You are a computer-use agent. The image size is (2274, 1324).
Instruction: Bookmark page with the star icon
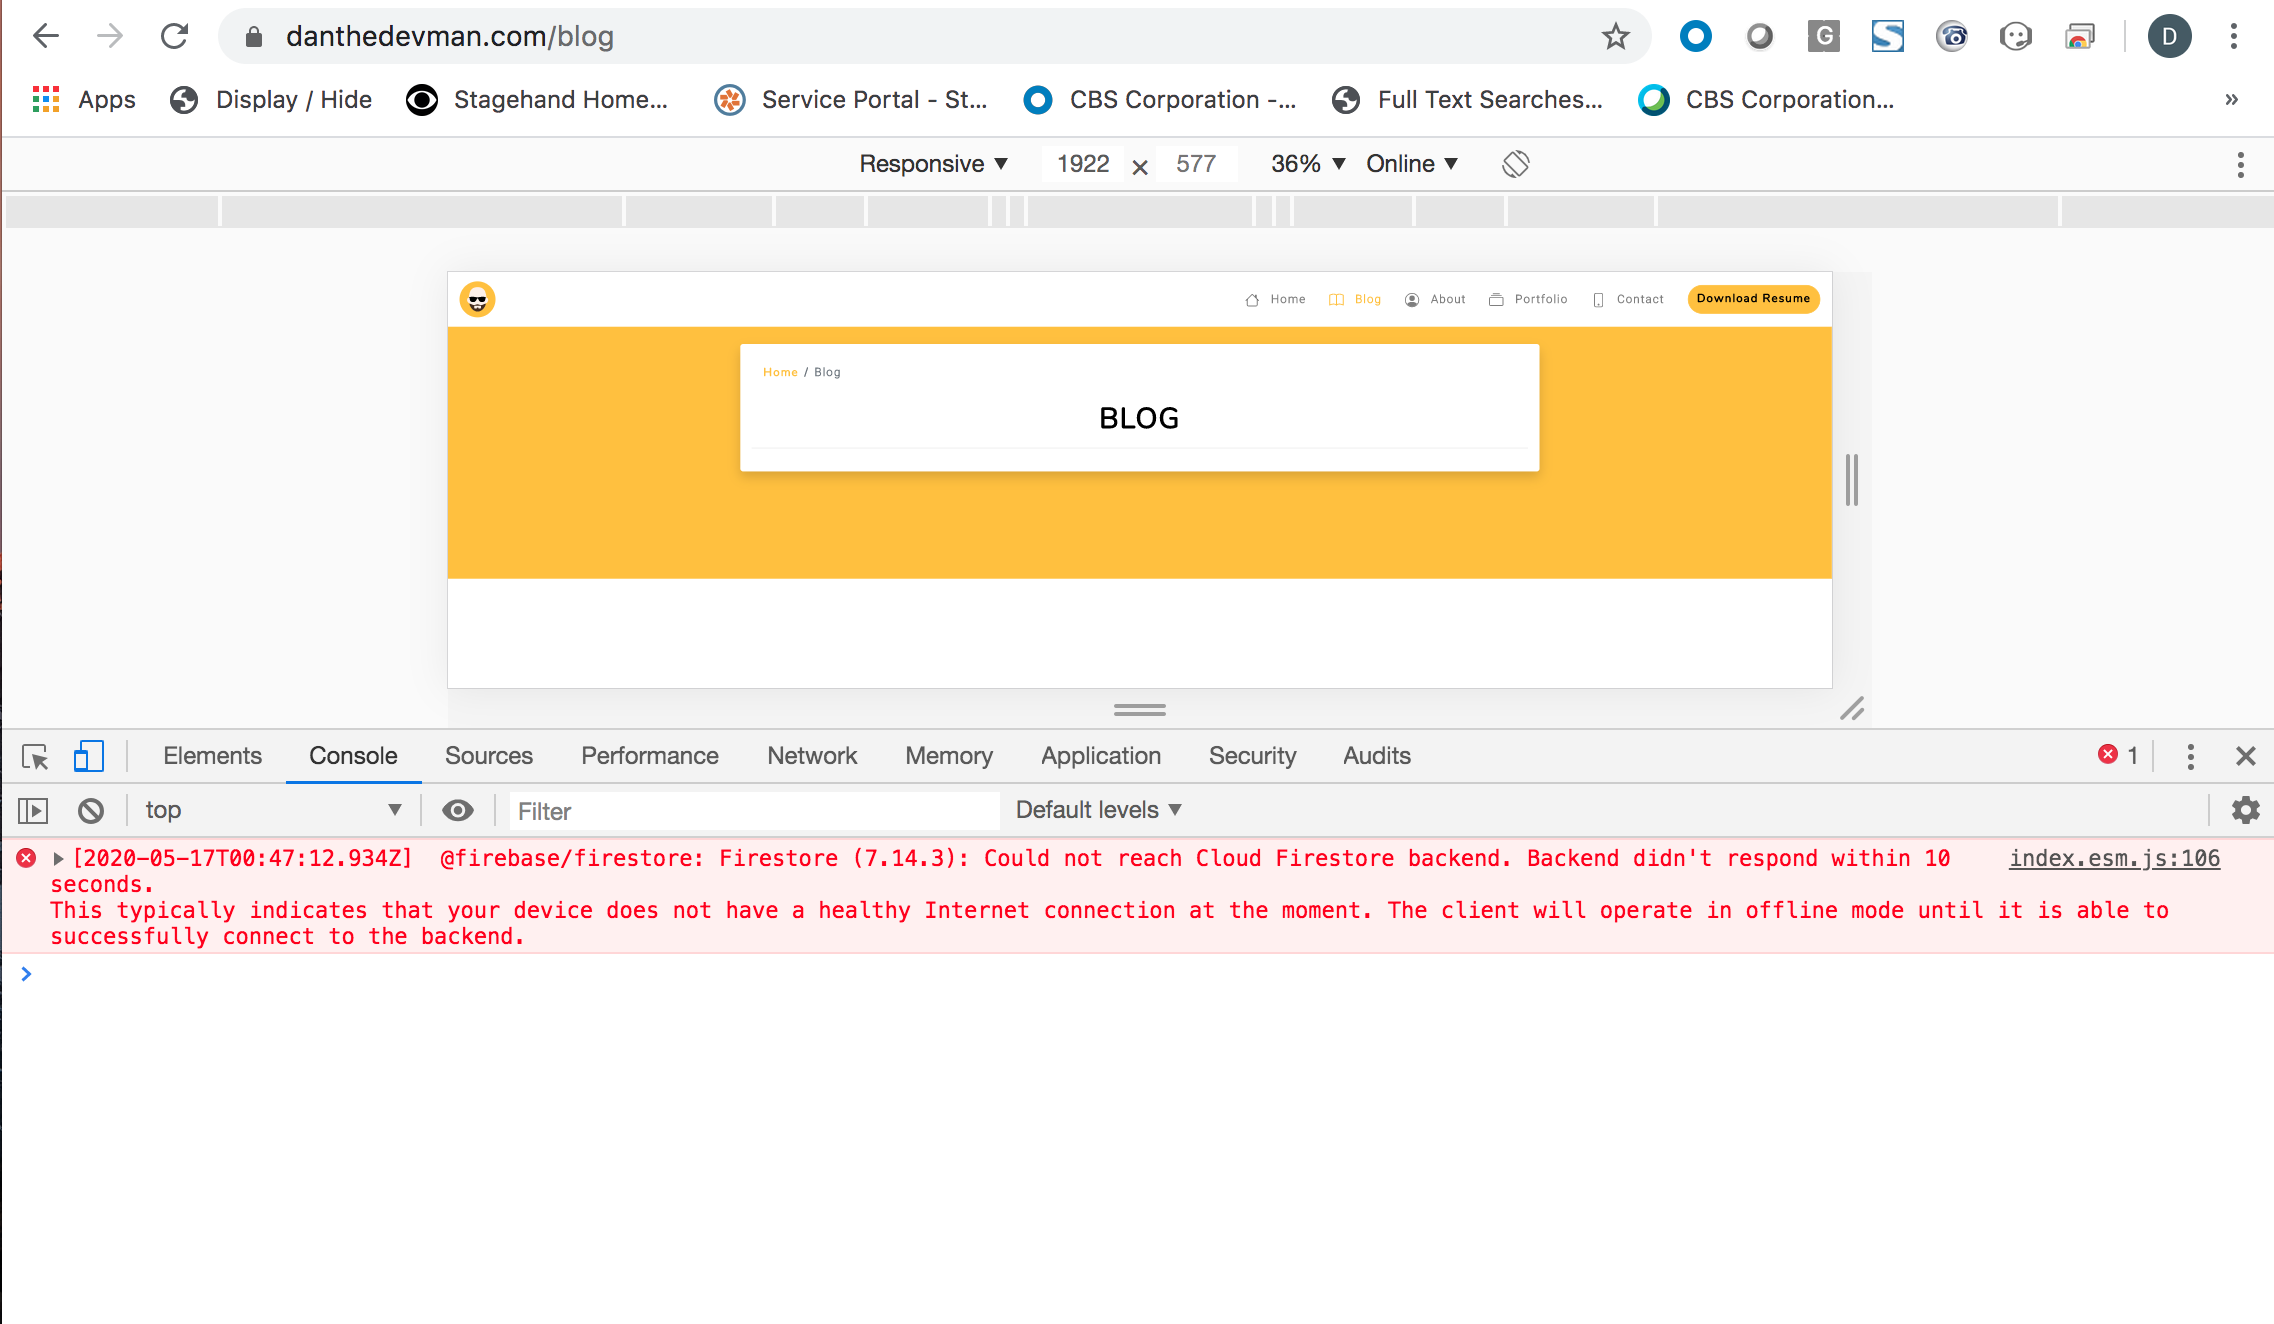(1615, 37)
